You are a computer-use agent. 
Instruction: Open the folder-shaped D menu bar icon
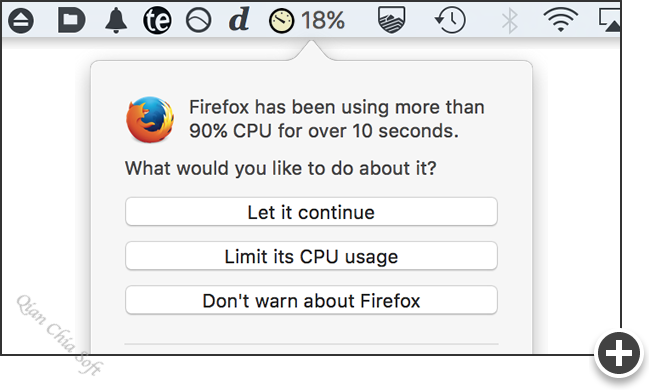(x=71, y=19)
